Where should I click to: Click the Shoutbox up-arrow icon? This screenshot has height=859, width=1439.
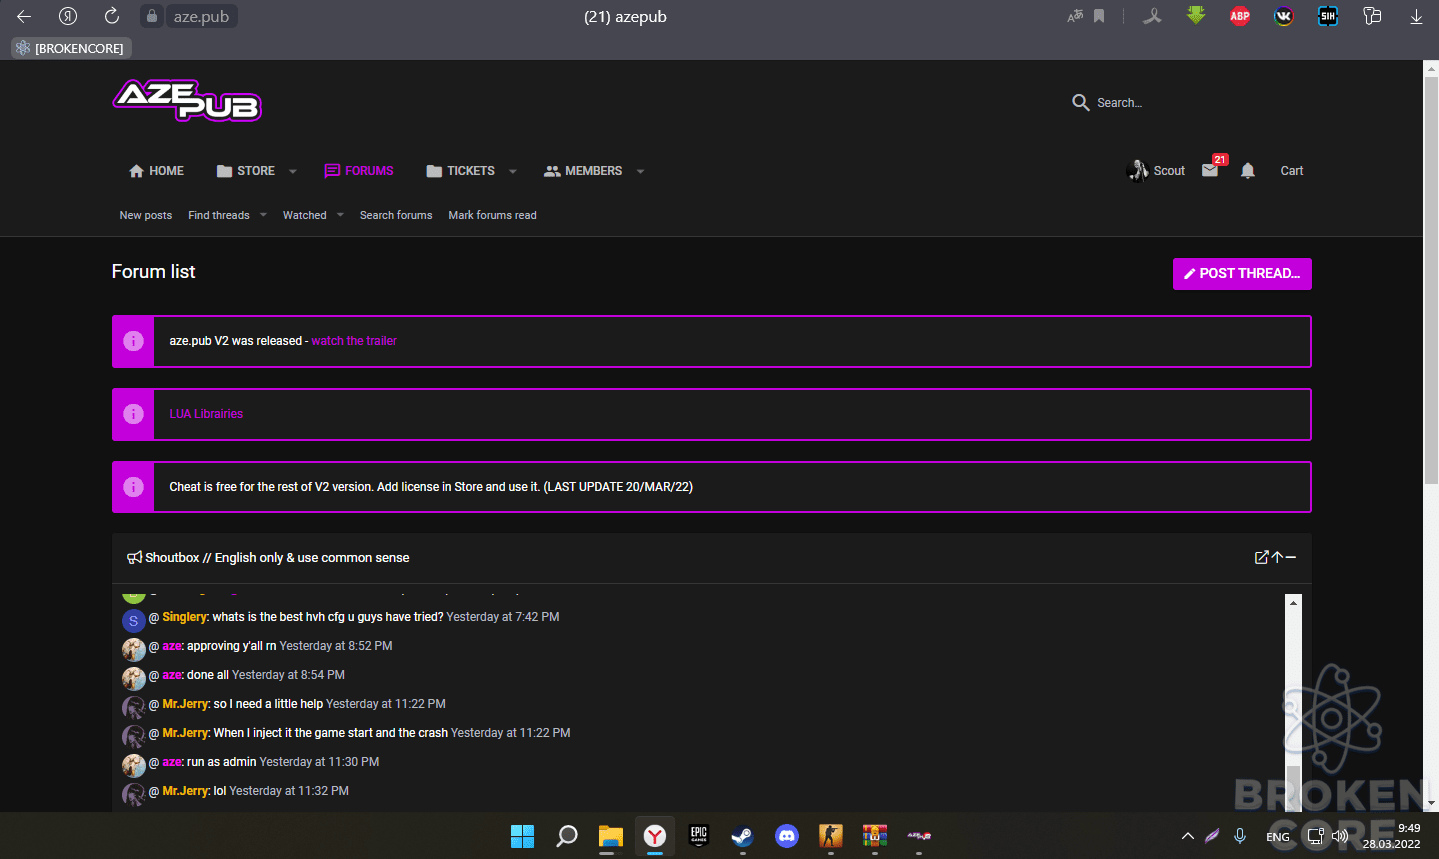point(1277,557)
